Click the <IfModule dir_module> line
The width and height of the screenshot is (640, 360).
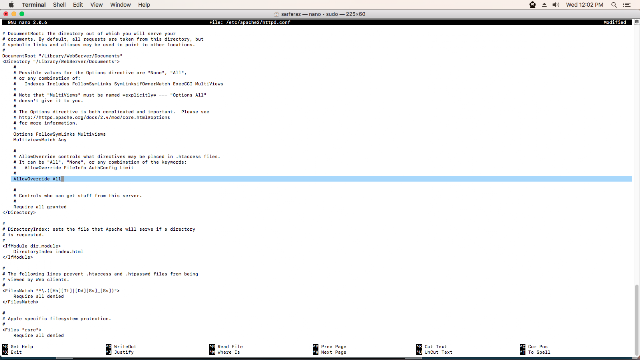31,246
